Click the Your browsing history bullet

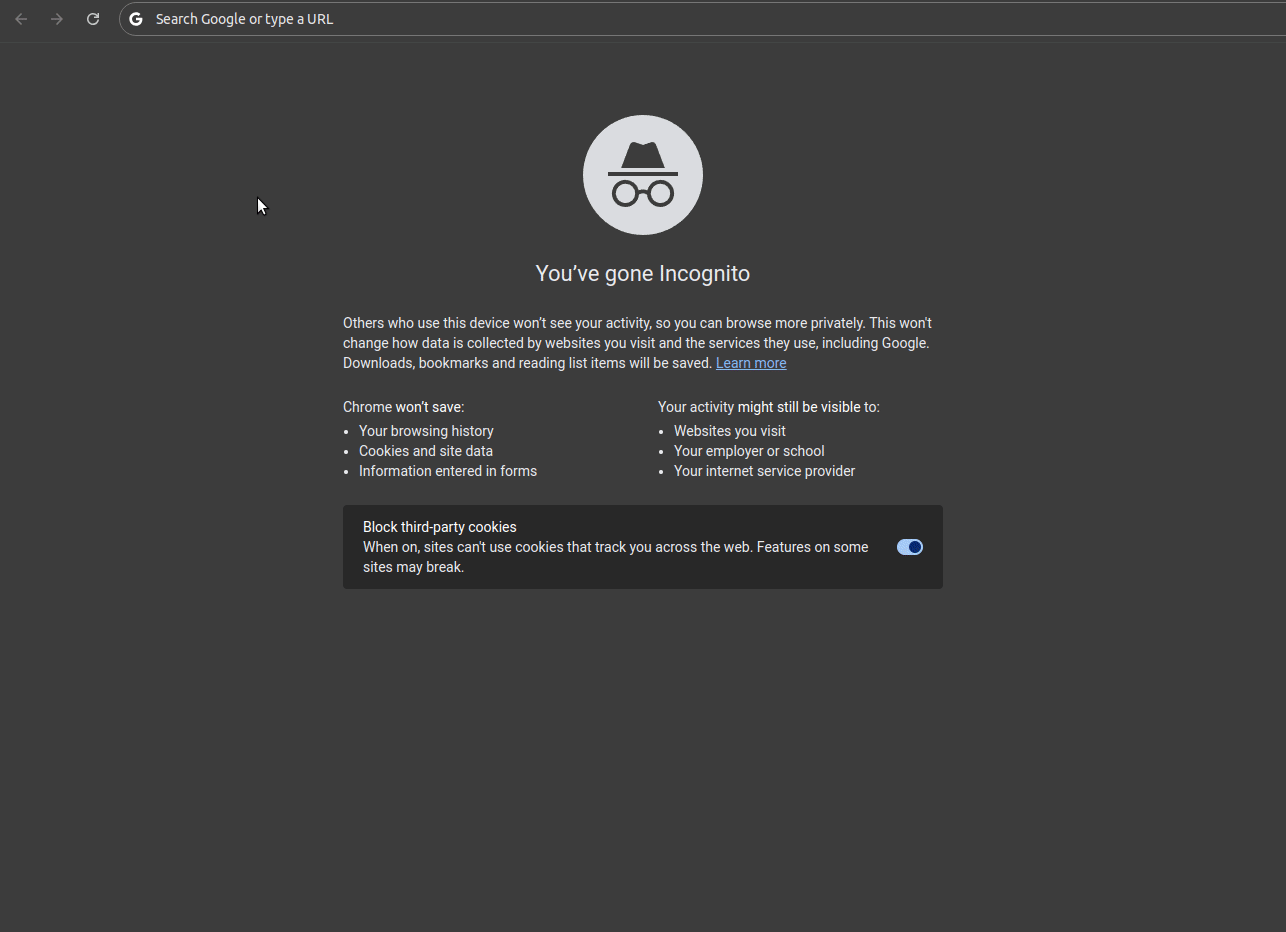click(x=426, y=431)
